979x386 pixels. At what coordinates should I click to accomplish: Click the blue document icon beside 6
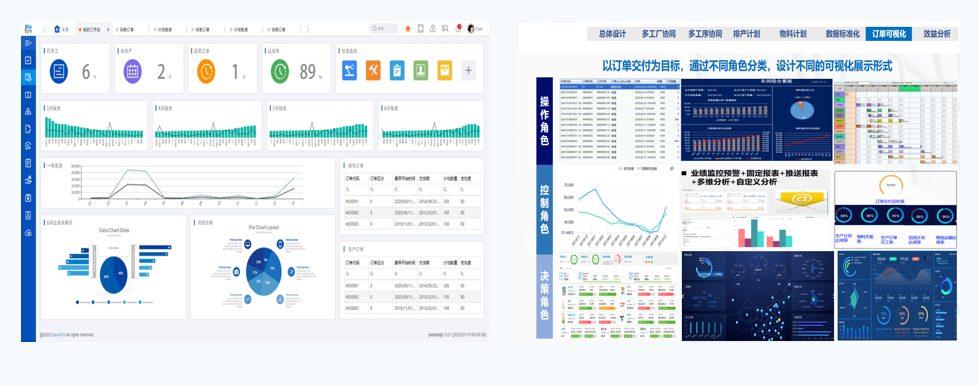point(59,71)
